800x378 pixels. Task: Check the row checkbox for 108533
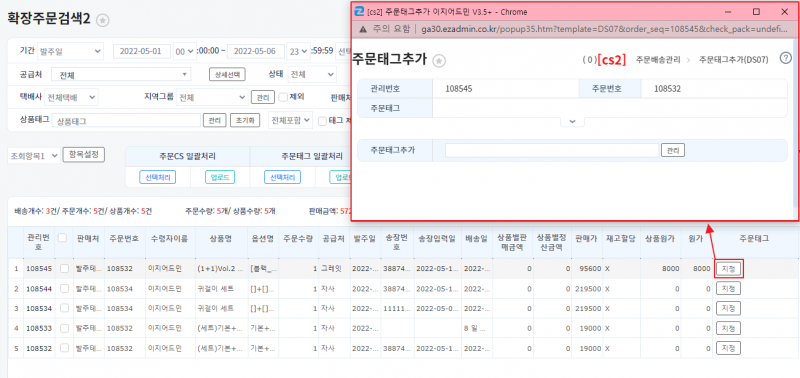64,328
